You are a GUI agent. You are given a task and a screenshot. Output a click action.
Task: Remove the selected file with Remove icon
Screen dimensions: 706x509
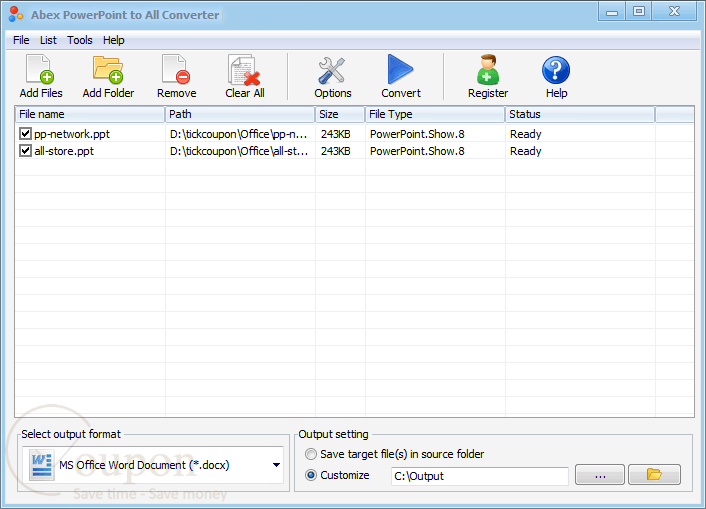[176, 70]
